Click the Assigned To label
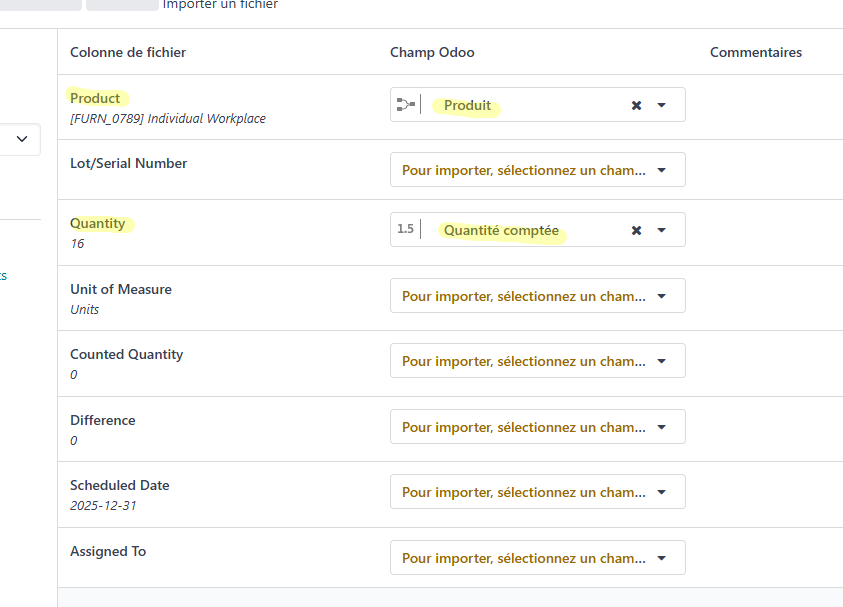Image resolution: width=843 pixels, height=607 pixels. (108, 552)
